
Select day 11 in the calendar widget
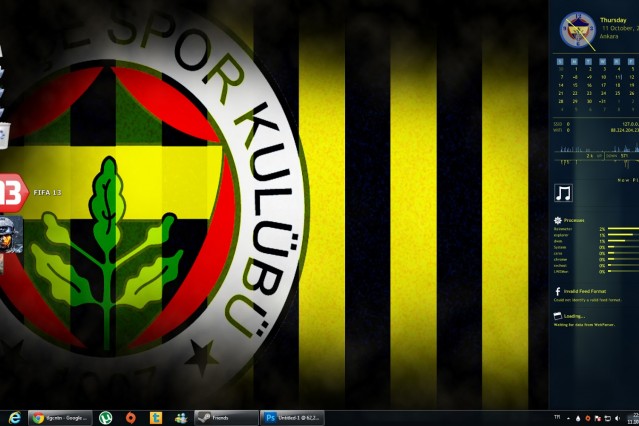tap(618, 77)
